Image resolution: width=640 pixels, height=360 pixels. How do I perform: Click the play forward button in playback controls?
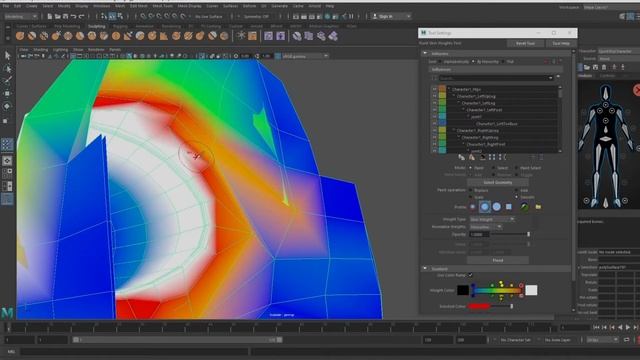click(628, 327)
